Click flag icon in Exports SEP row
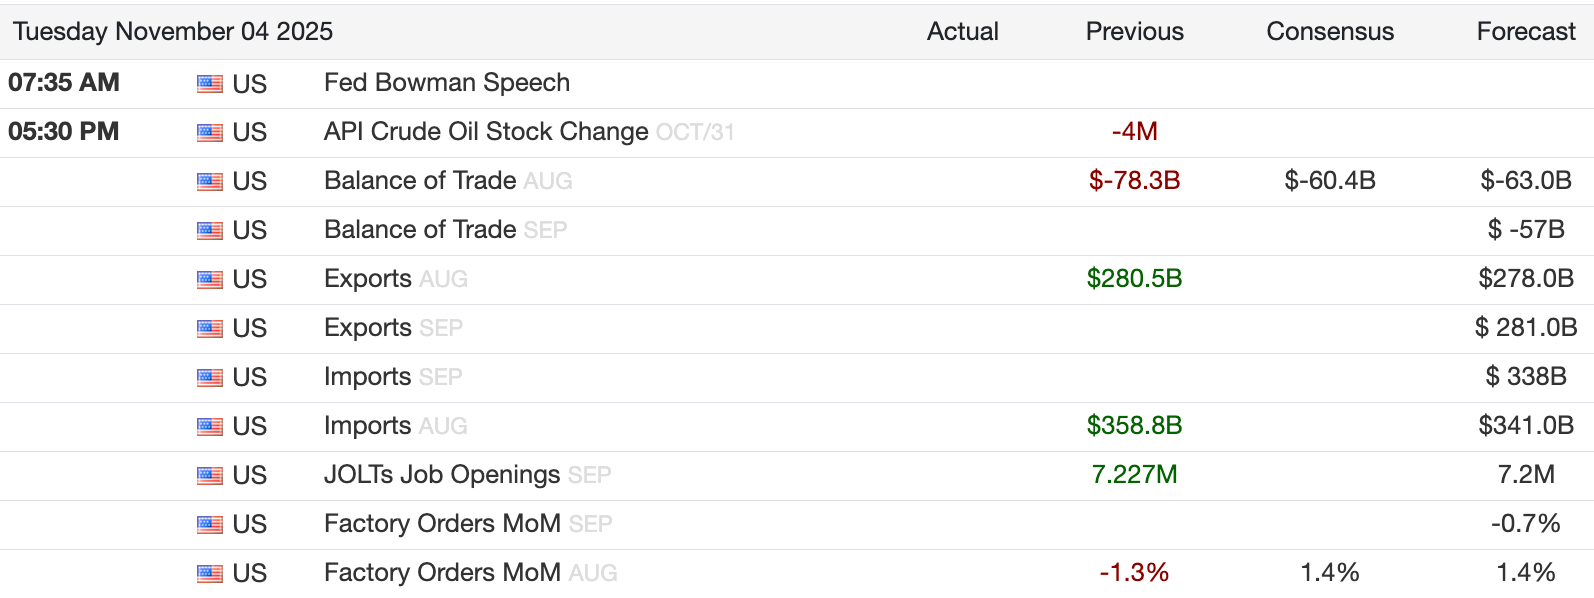The width and height of the screenshot is (1594, 598). 210,329
